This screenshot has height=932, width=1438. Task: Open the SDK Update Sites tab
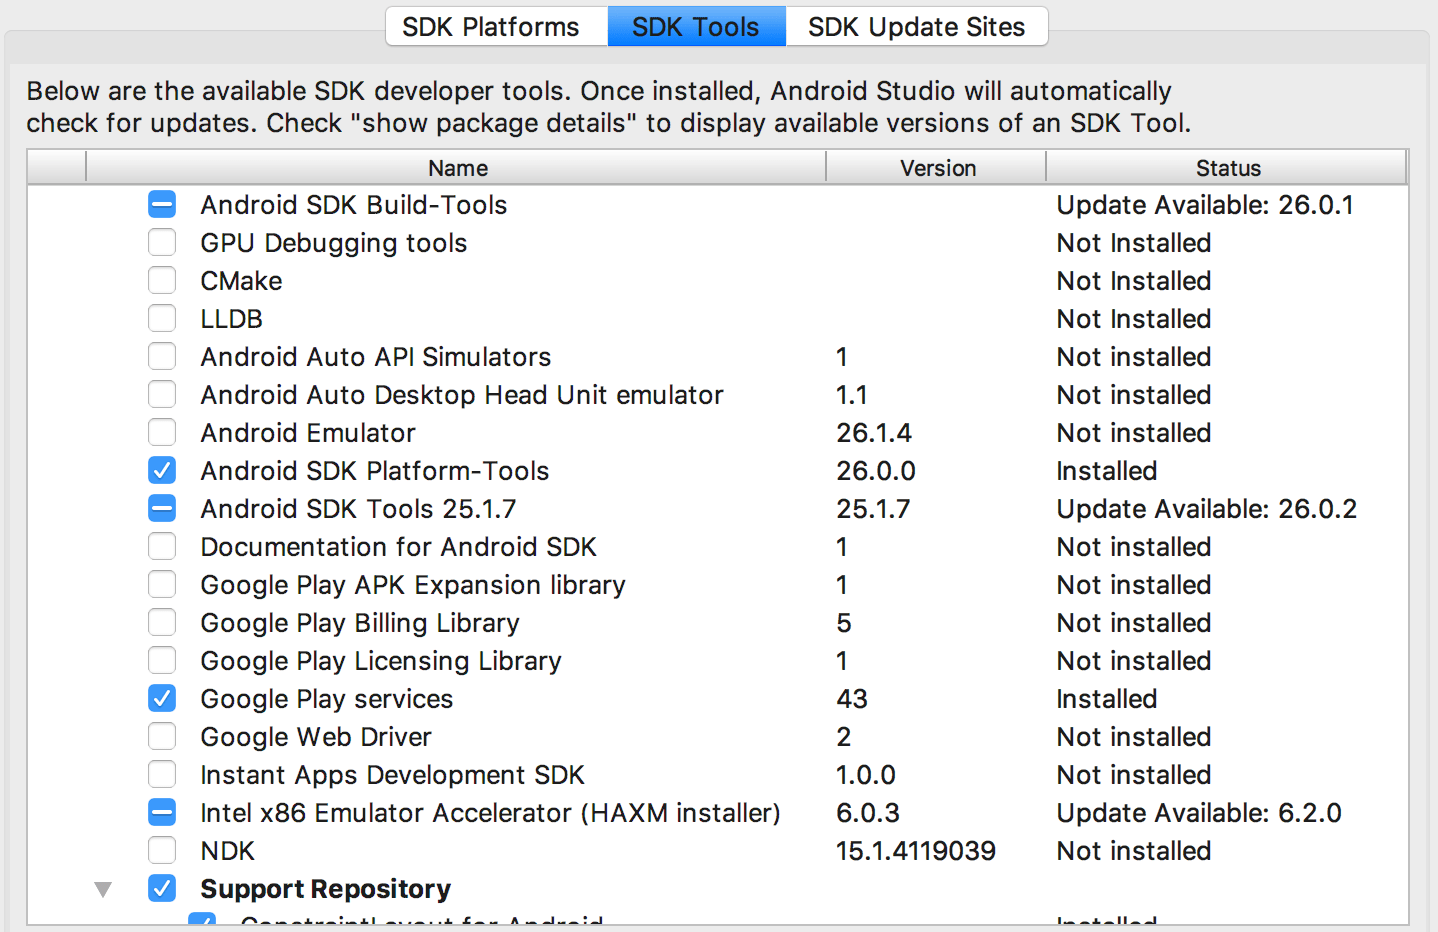(916, 27)
